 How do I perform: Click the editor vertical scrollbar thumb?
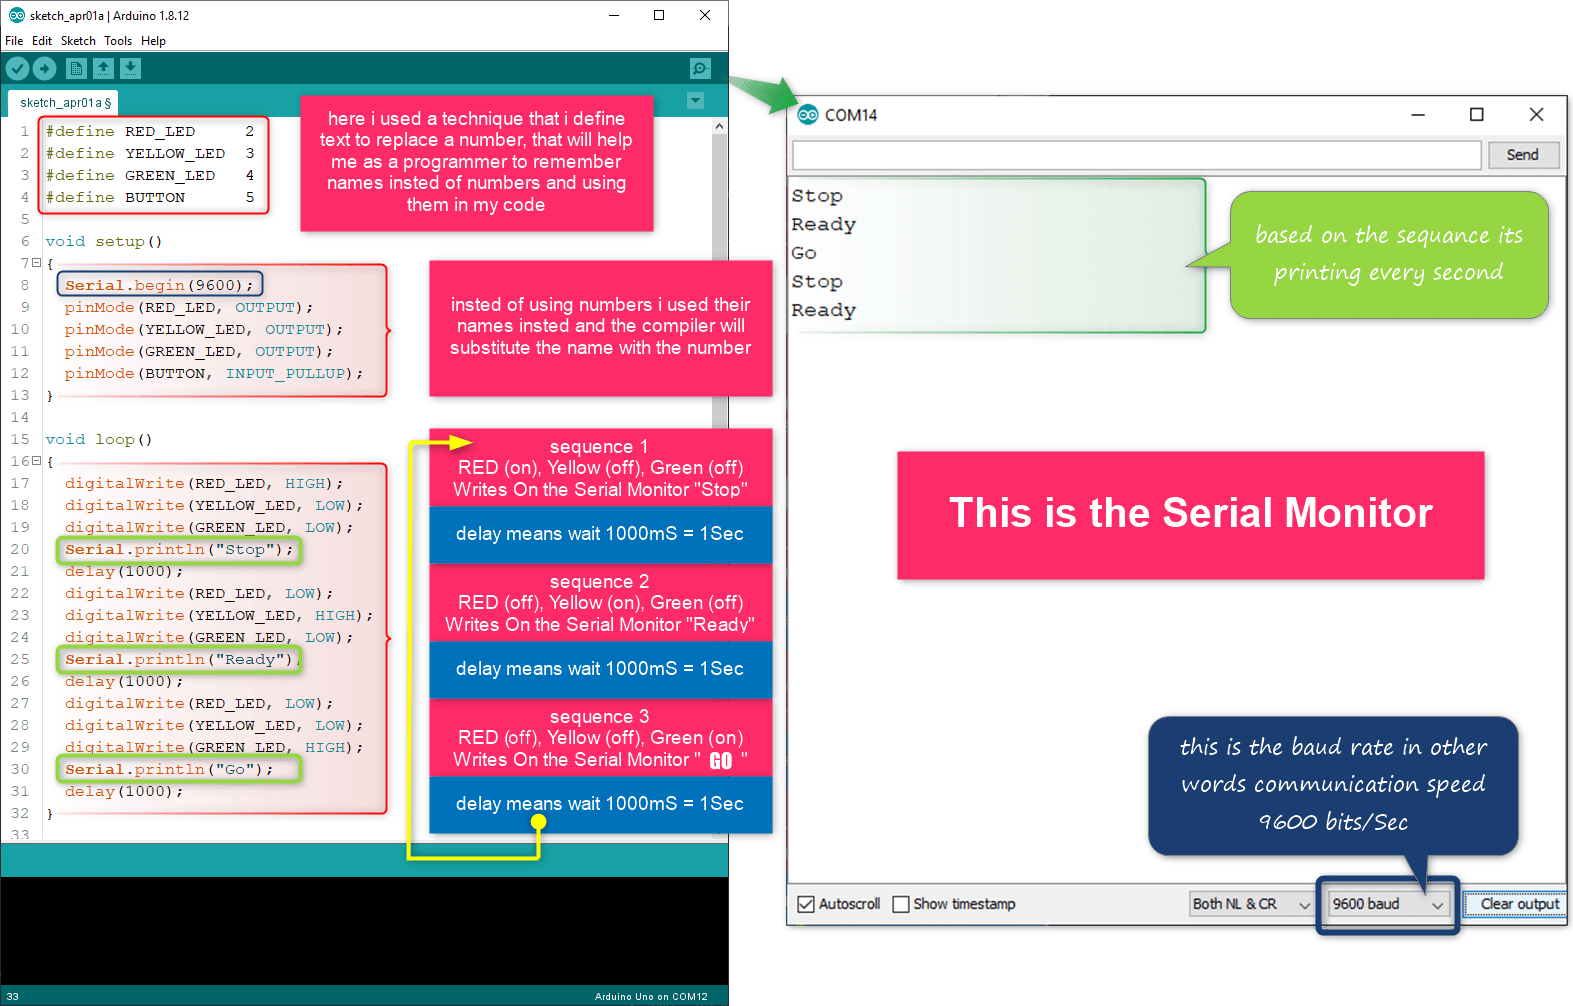coord(720,280)
